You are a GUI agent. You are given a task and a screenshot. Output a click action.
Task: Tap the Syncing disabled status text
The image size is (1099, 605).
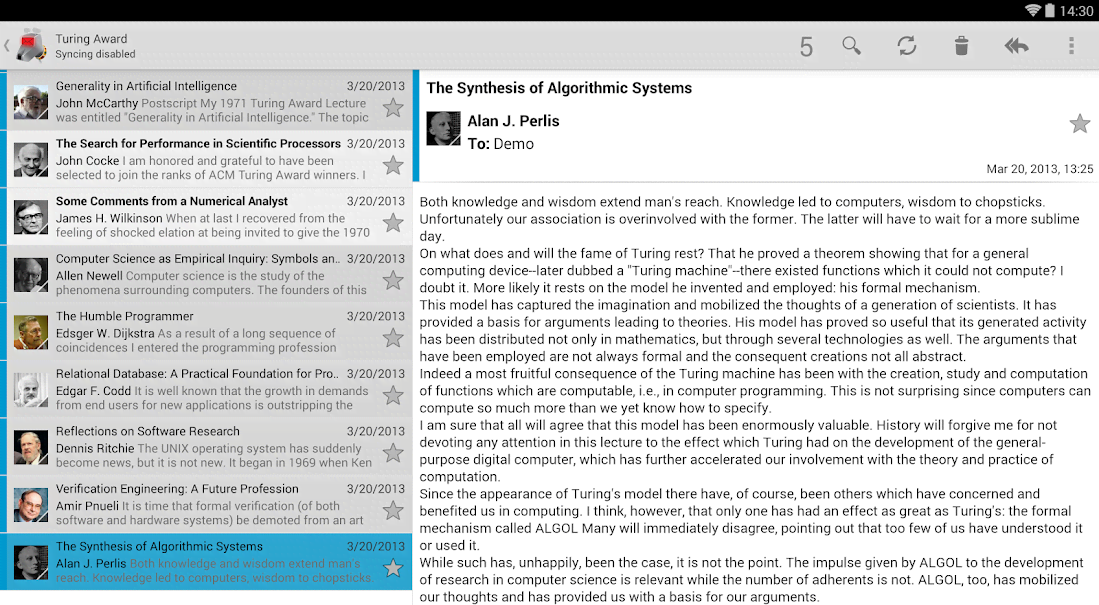[95, 54]
